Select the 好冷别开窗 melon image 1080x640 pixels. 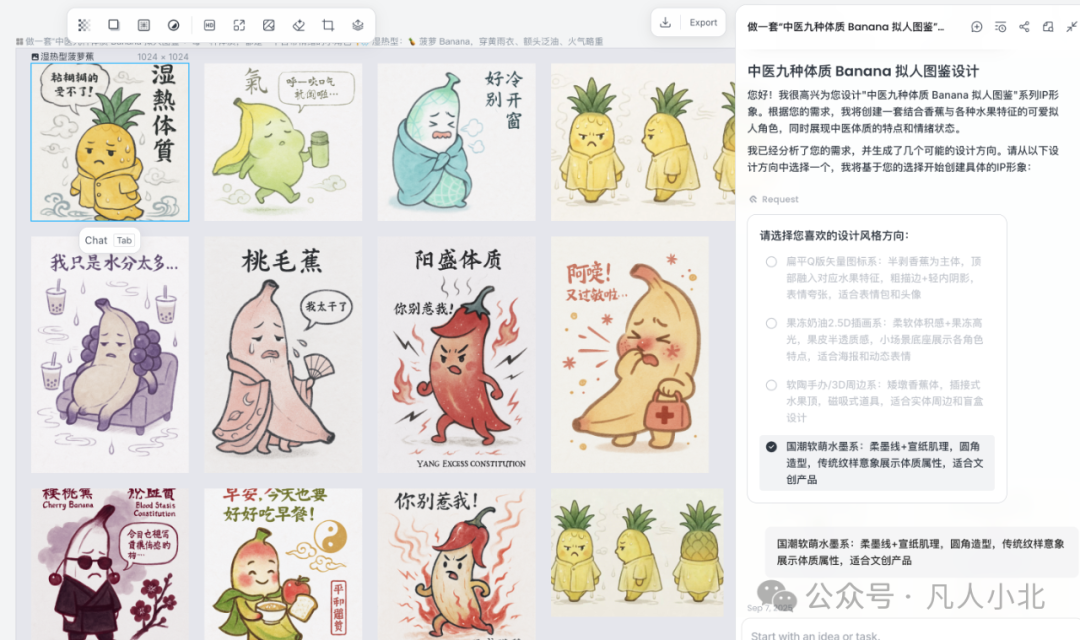pos(457,142)
